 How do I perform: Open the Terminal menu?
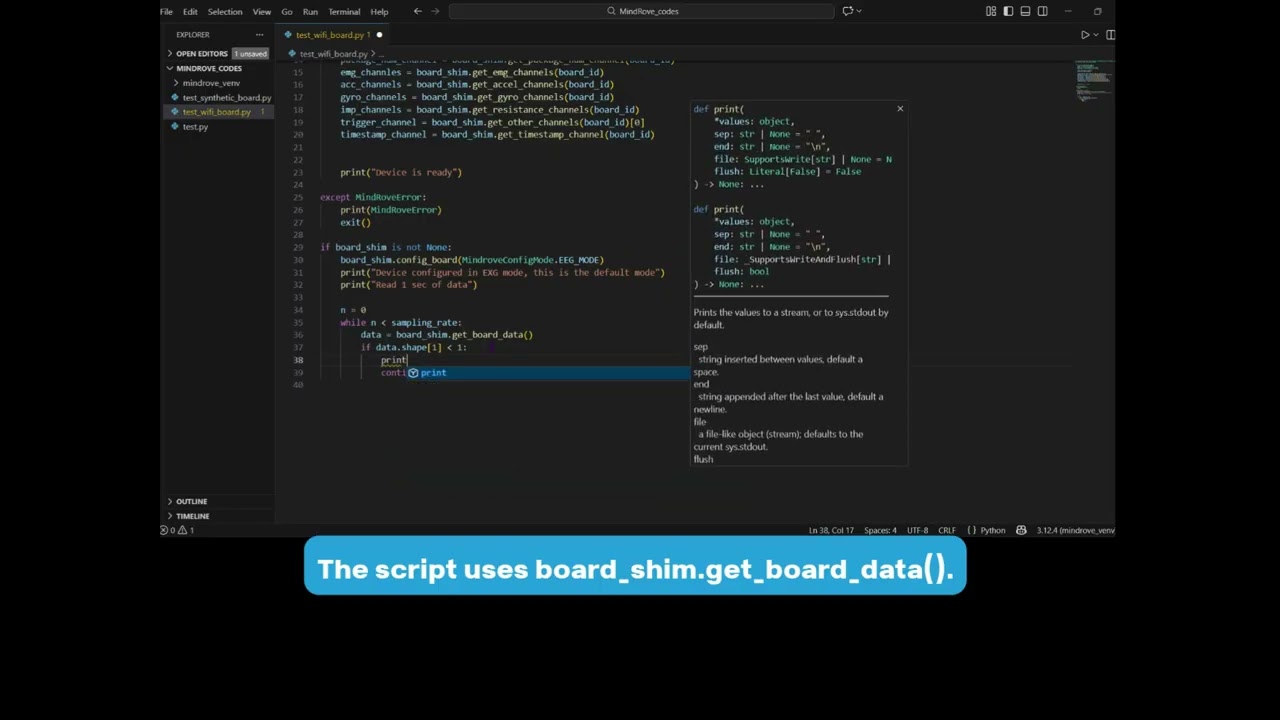pyautogui.click(x=344, y=12)
